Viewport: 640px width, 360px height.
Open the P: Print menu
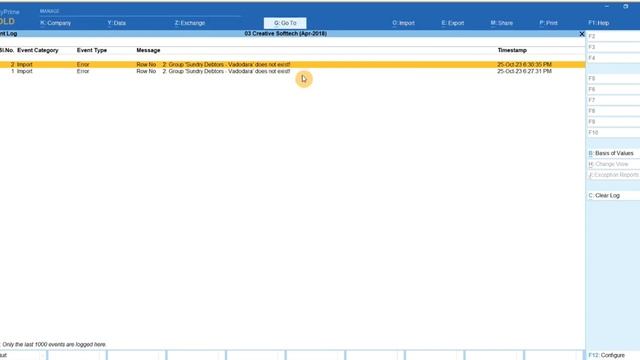[548, 23]
